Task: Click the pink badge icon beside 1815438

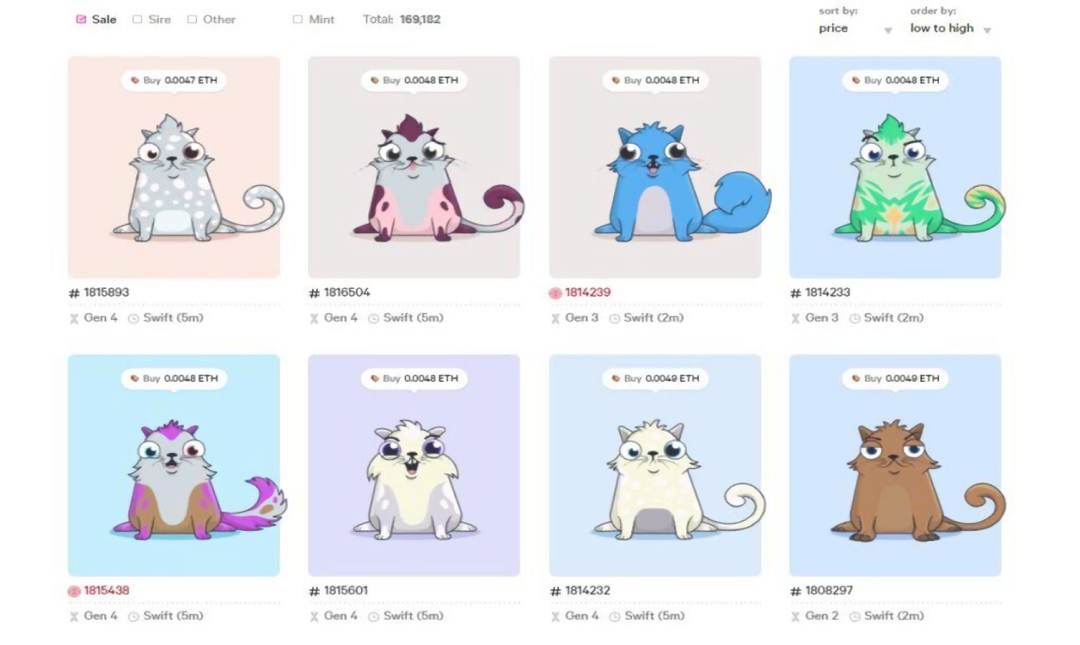Action: tap(74, 591)
